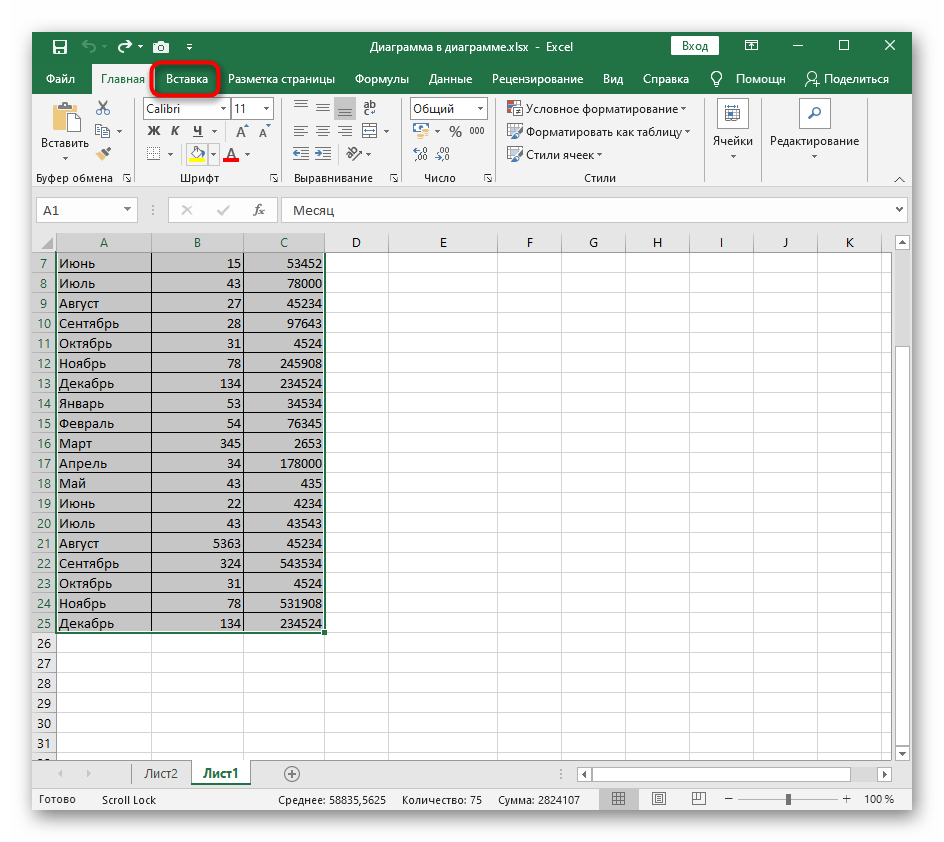Toggle italic formatting (К)

(175, 131)
